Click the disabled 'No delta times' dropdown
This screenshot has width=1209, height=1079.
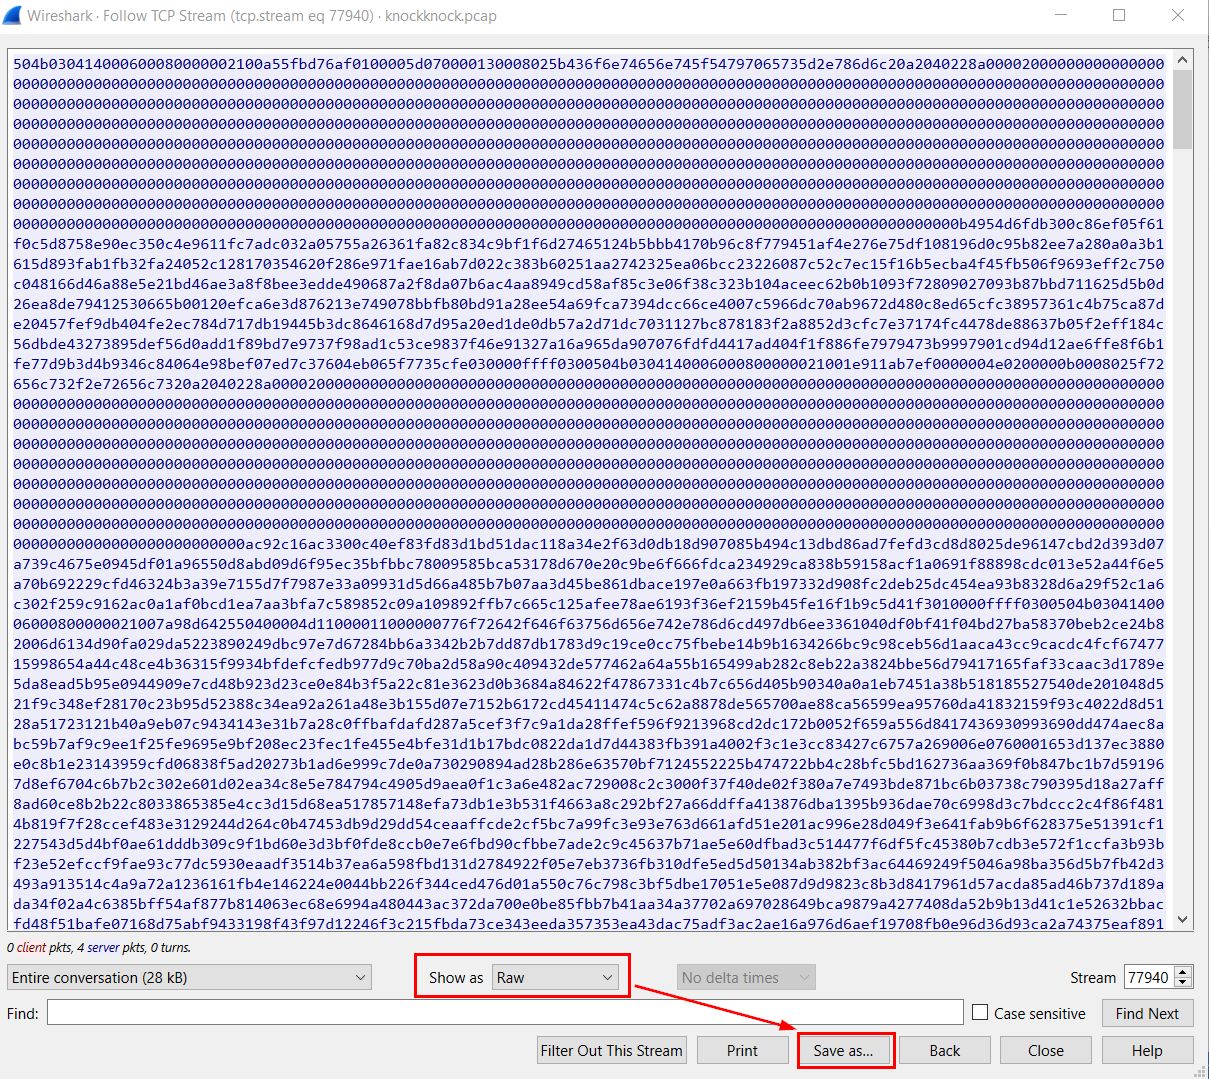tap(745, 977)
